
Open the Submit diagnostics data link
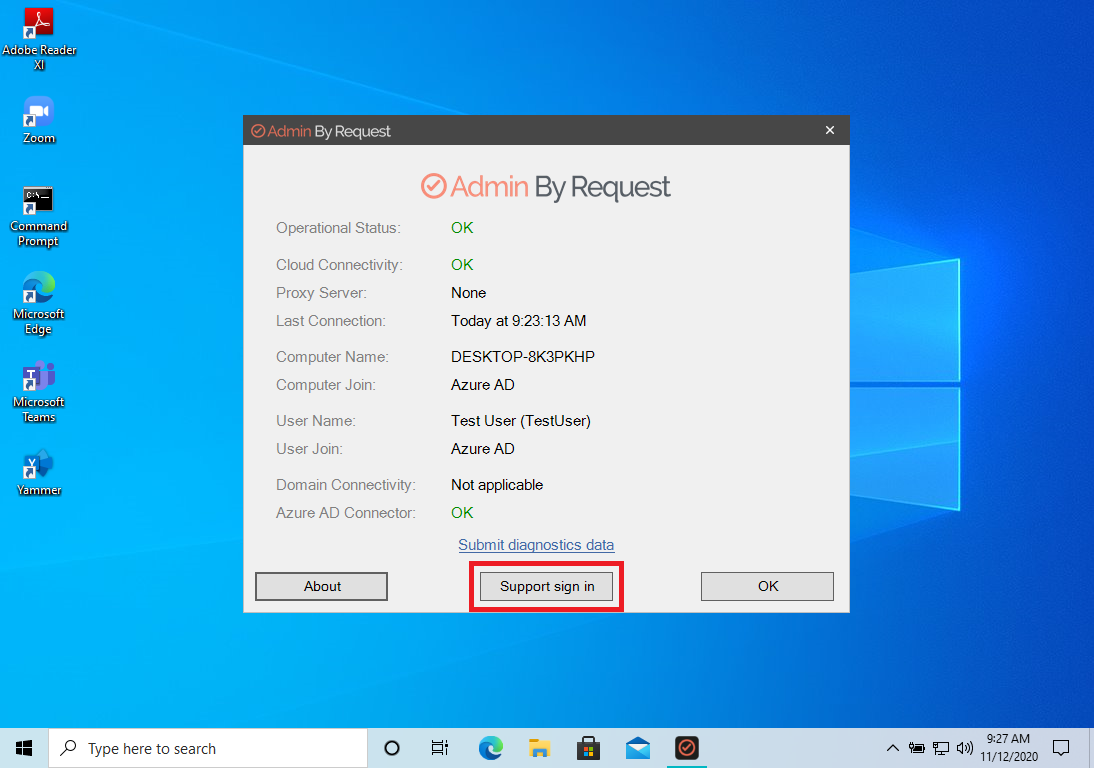536,545
